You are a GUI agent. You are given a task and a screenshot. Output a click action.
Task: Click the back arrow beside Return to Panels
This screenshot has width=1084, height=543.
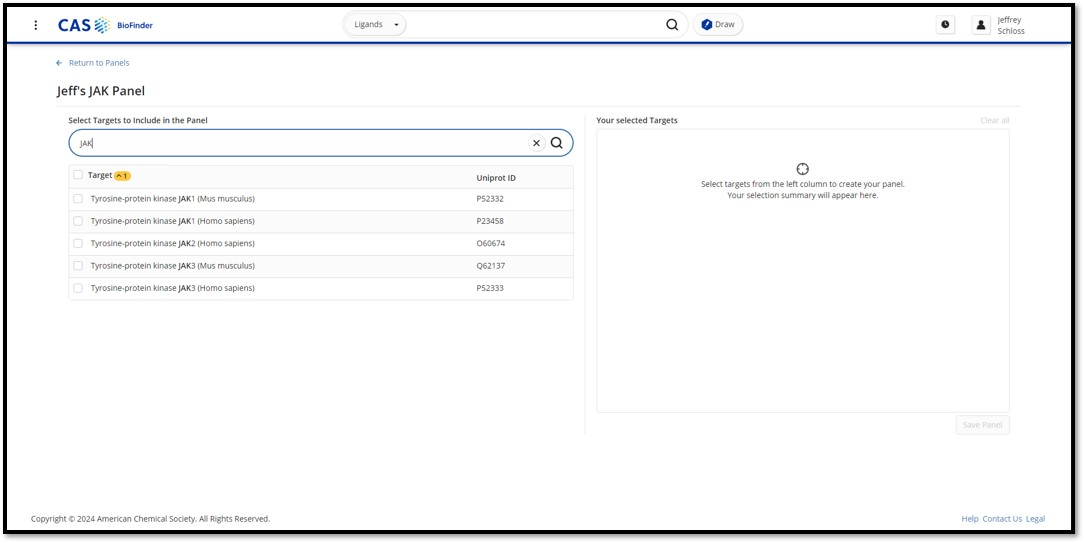point(59,63)
